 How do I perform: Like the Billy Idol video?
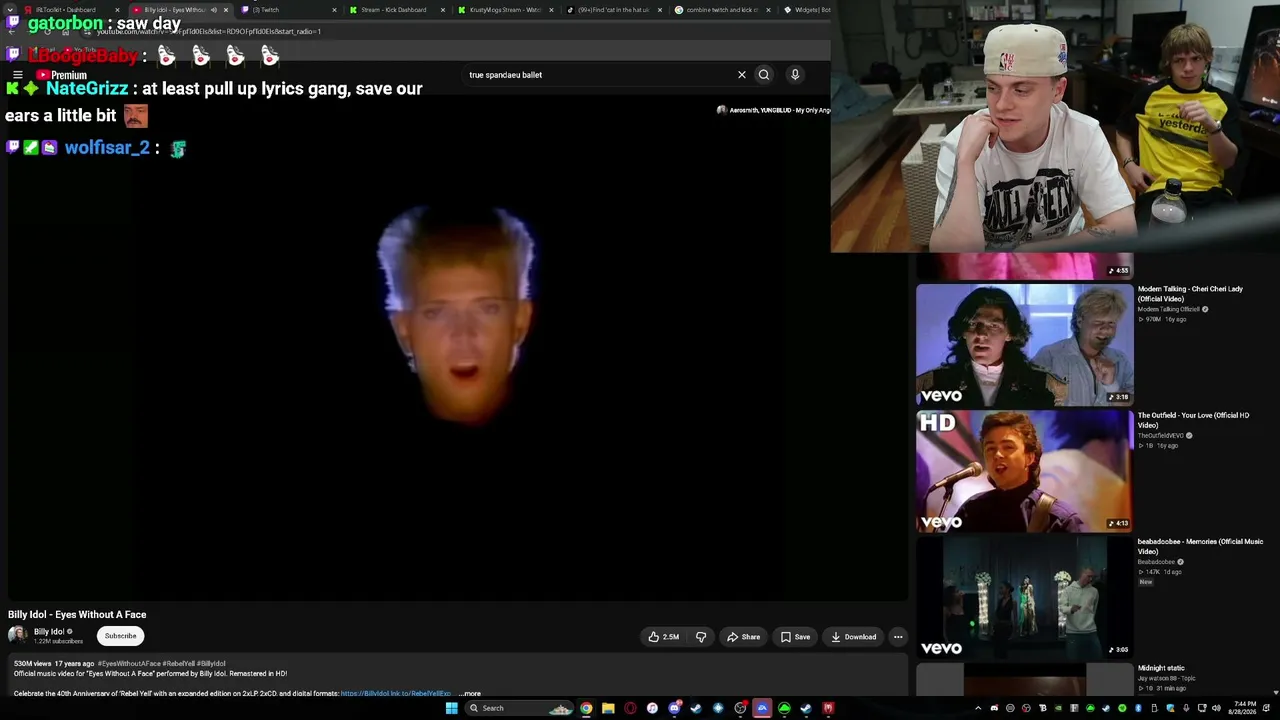(x=663, y=637)
